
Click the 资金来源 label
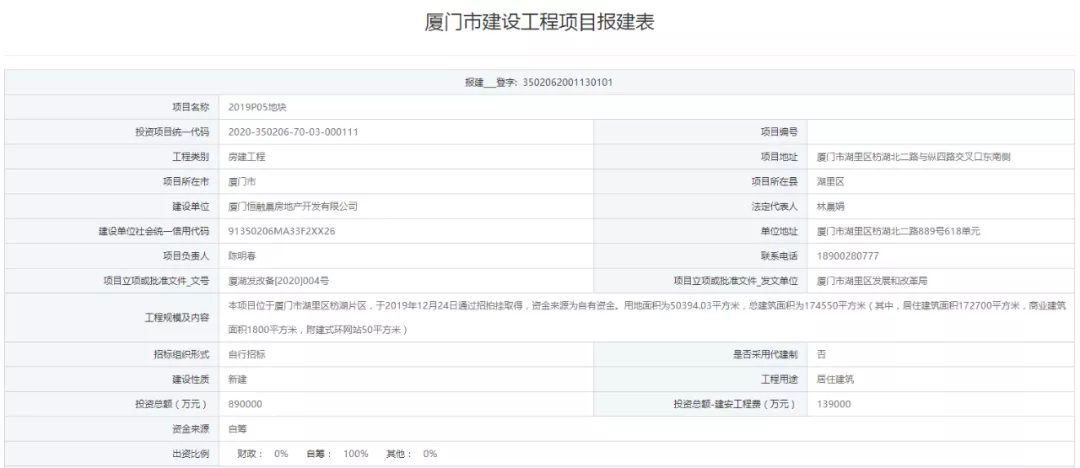tap(190, 429)
